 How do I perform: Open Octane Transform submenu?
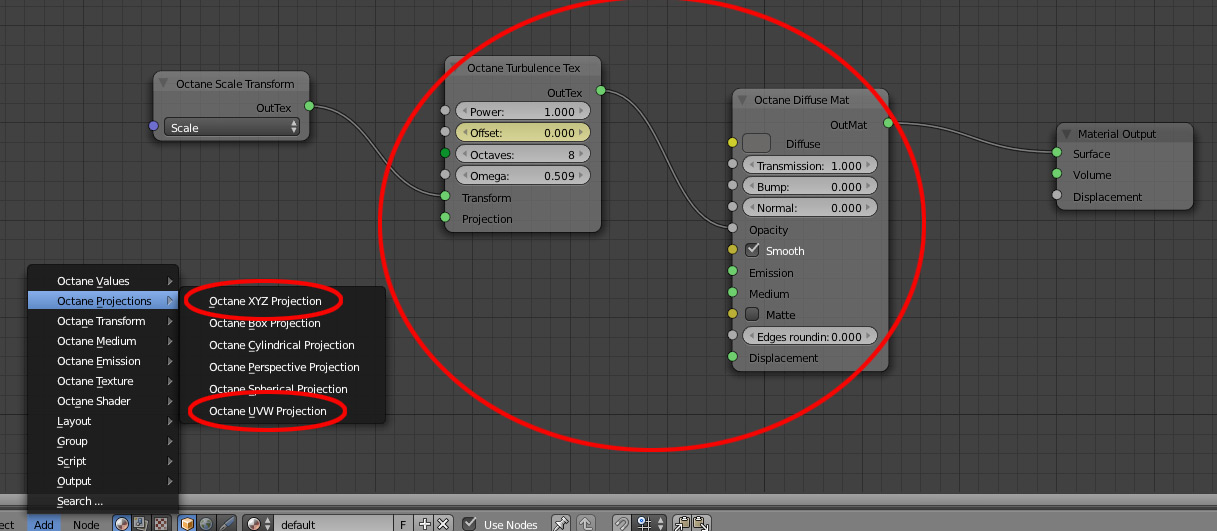[103, 321]
